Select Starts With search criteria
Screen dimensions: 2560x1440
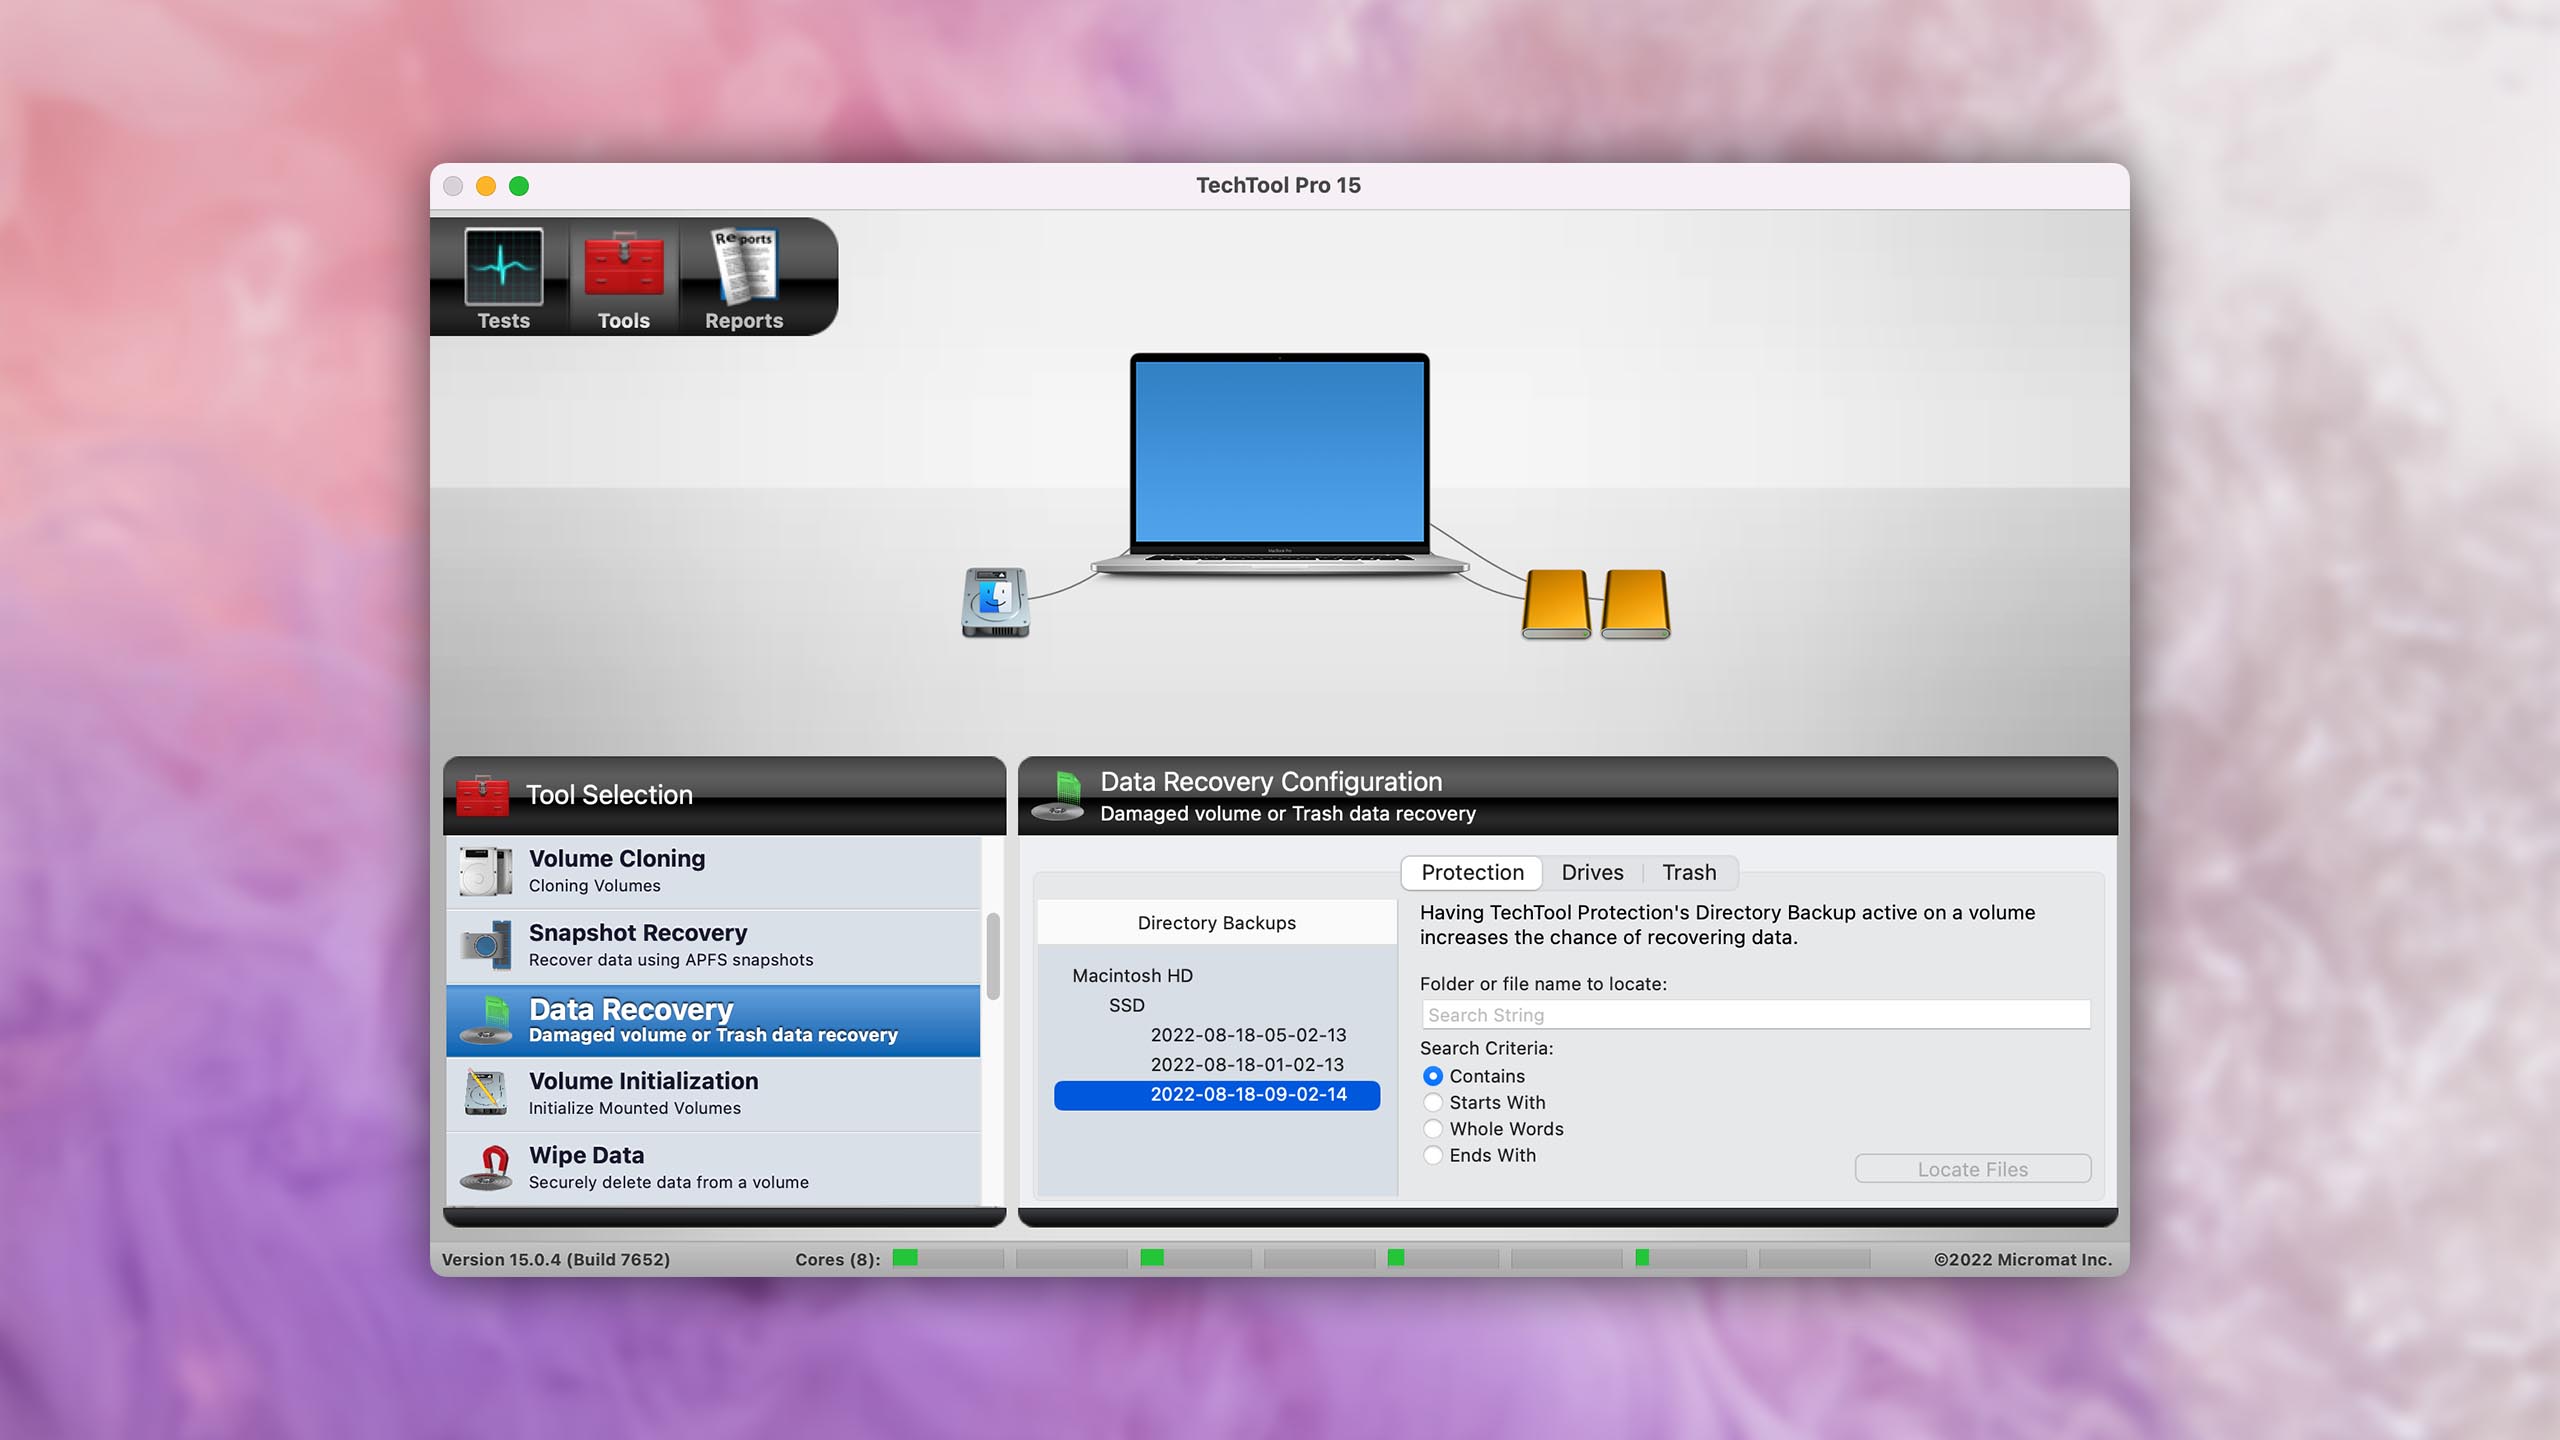coord(1433,1102)
